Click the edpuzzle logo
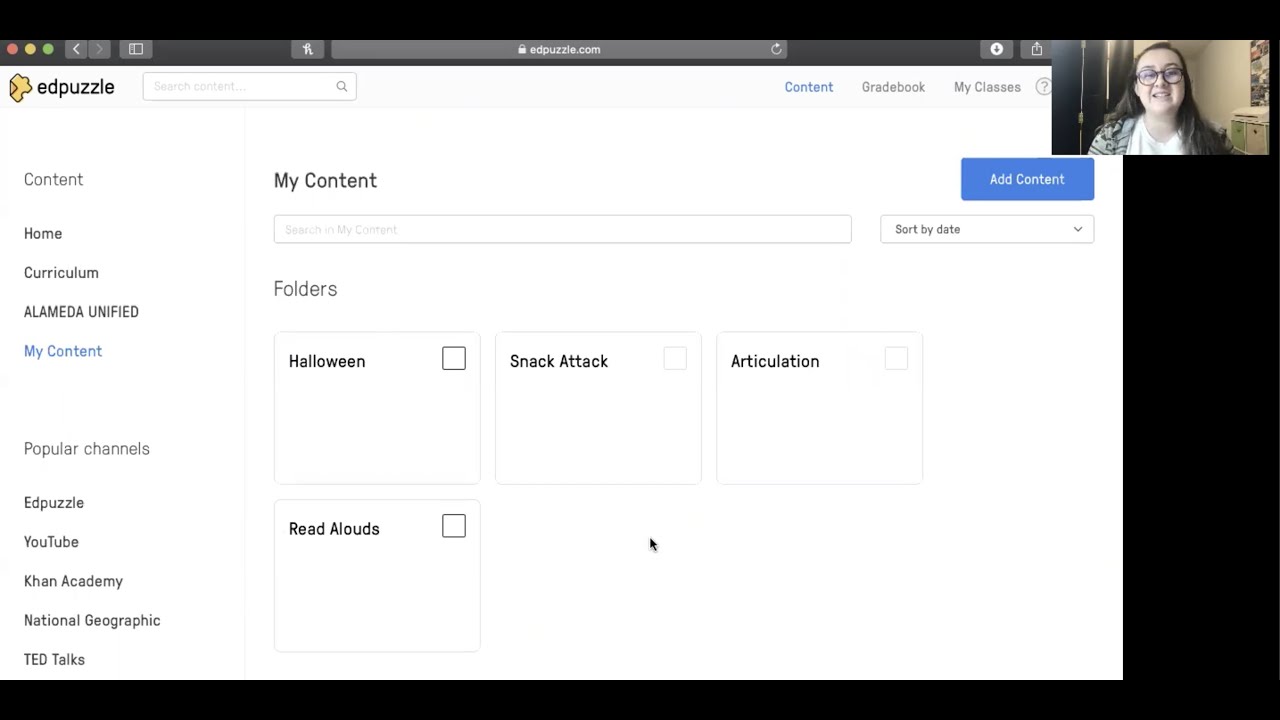 click(62, 87)
